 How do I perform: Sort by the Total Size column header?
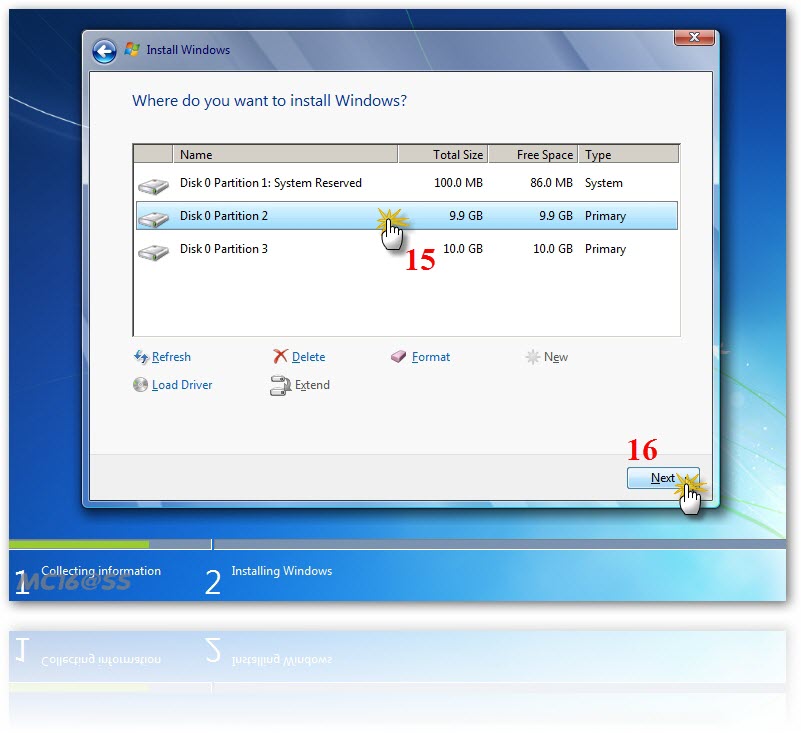(443, 154)
